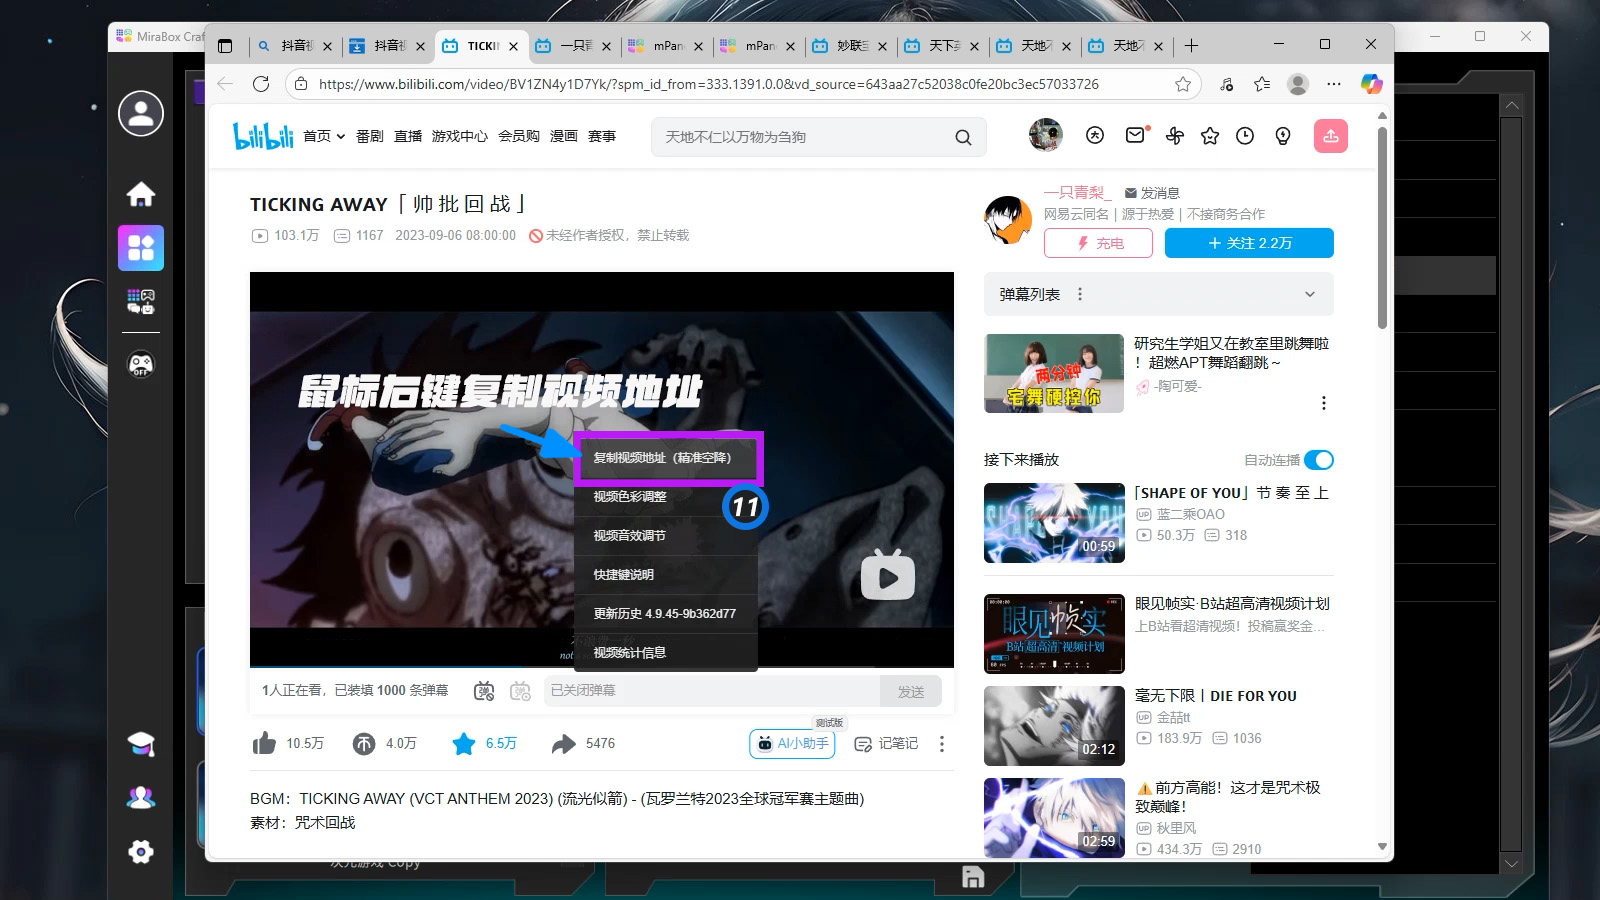Open a new browser tab with plus

1191,45
